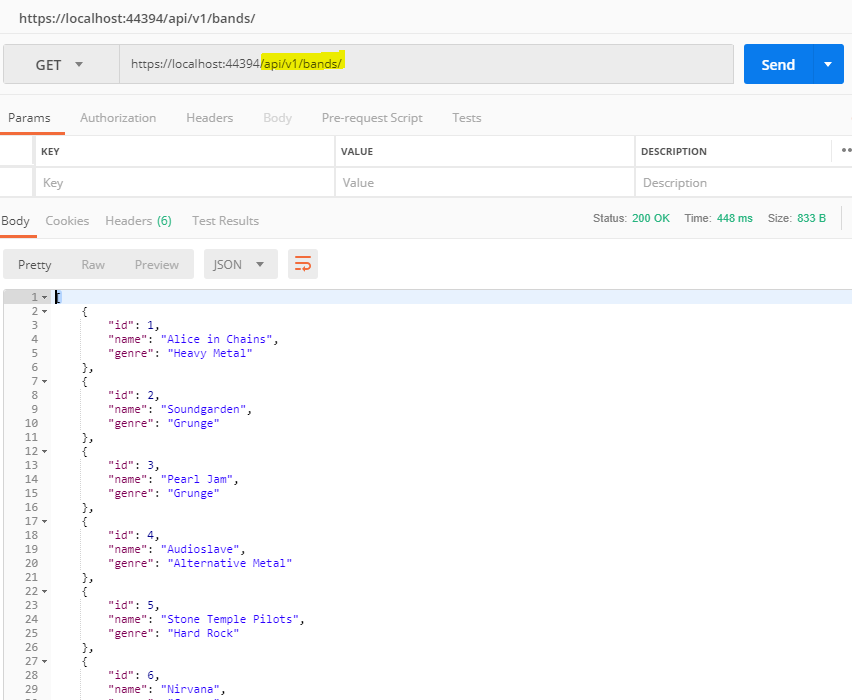Click the "Hard Rock" genre value
852x700 pixels.
coord(203,634)
